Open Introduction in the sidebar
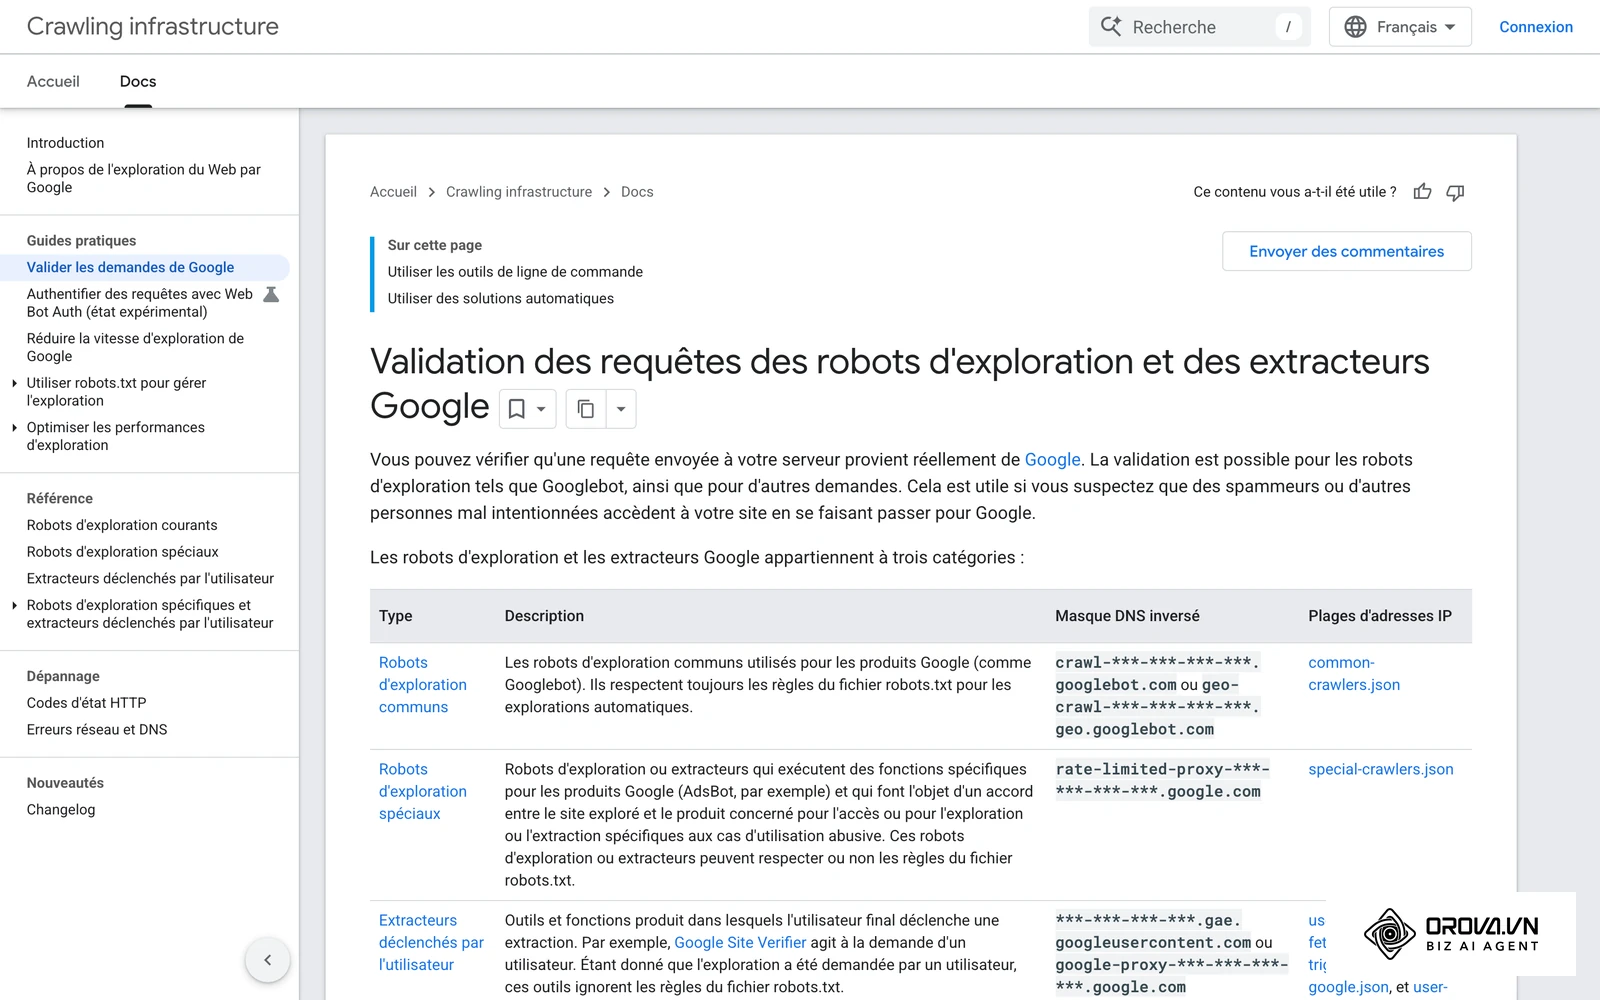 coord(66,143)
